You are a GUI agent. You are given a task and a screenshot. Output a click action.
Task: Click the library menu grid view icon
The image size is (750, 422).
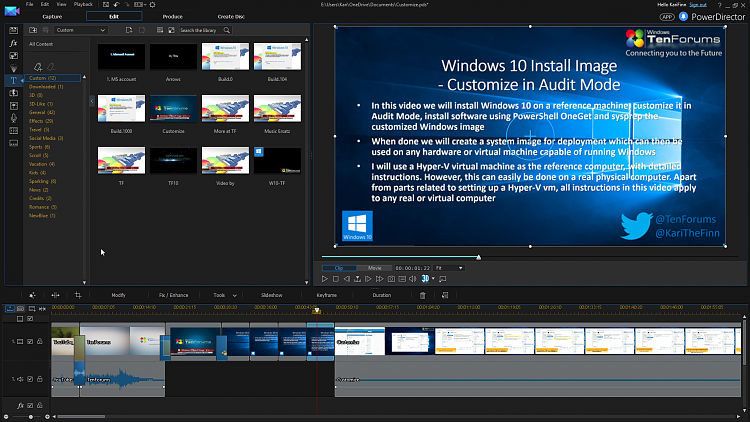[160, 30]
